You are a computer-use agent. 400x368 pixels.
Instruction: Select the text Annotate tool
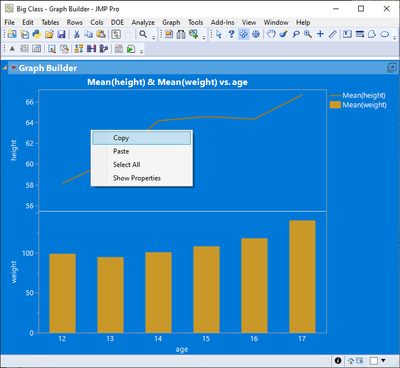click(x=347, y=34)
